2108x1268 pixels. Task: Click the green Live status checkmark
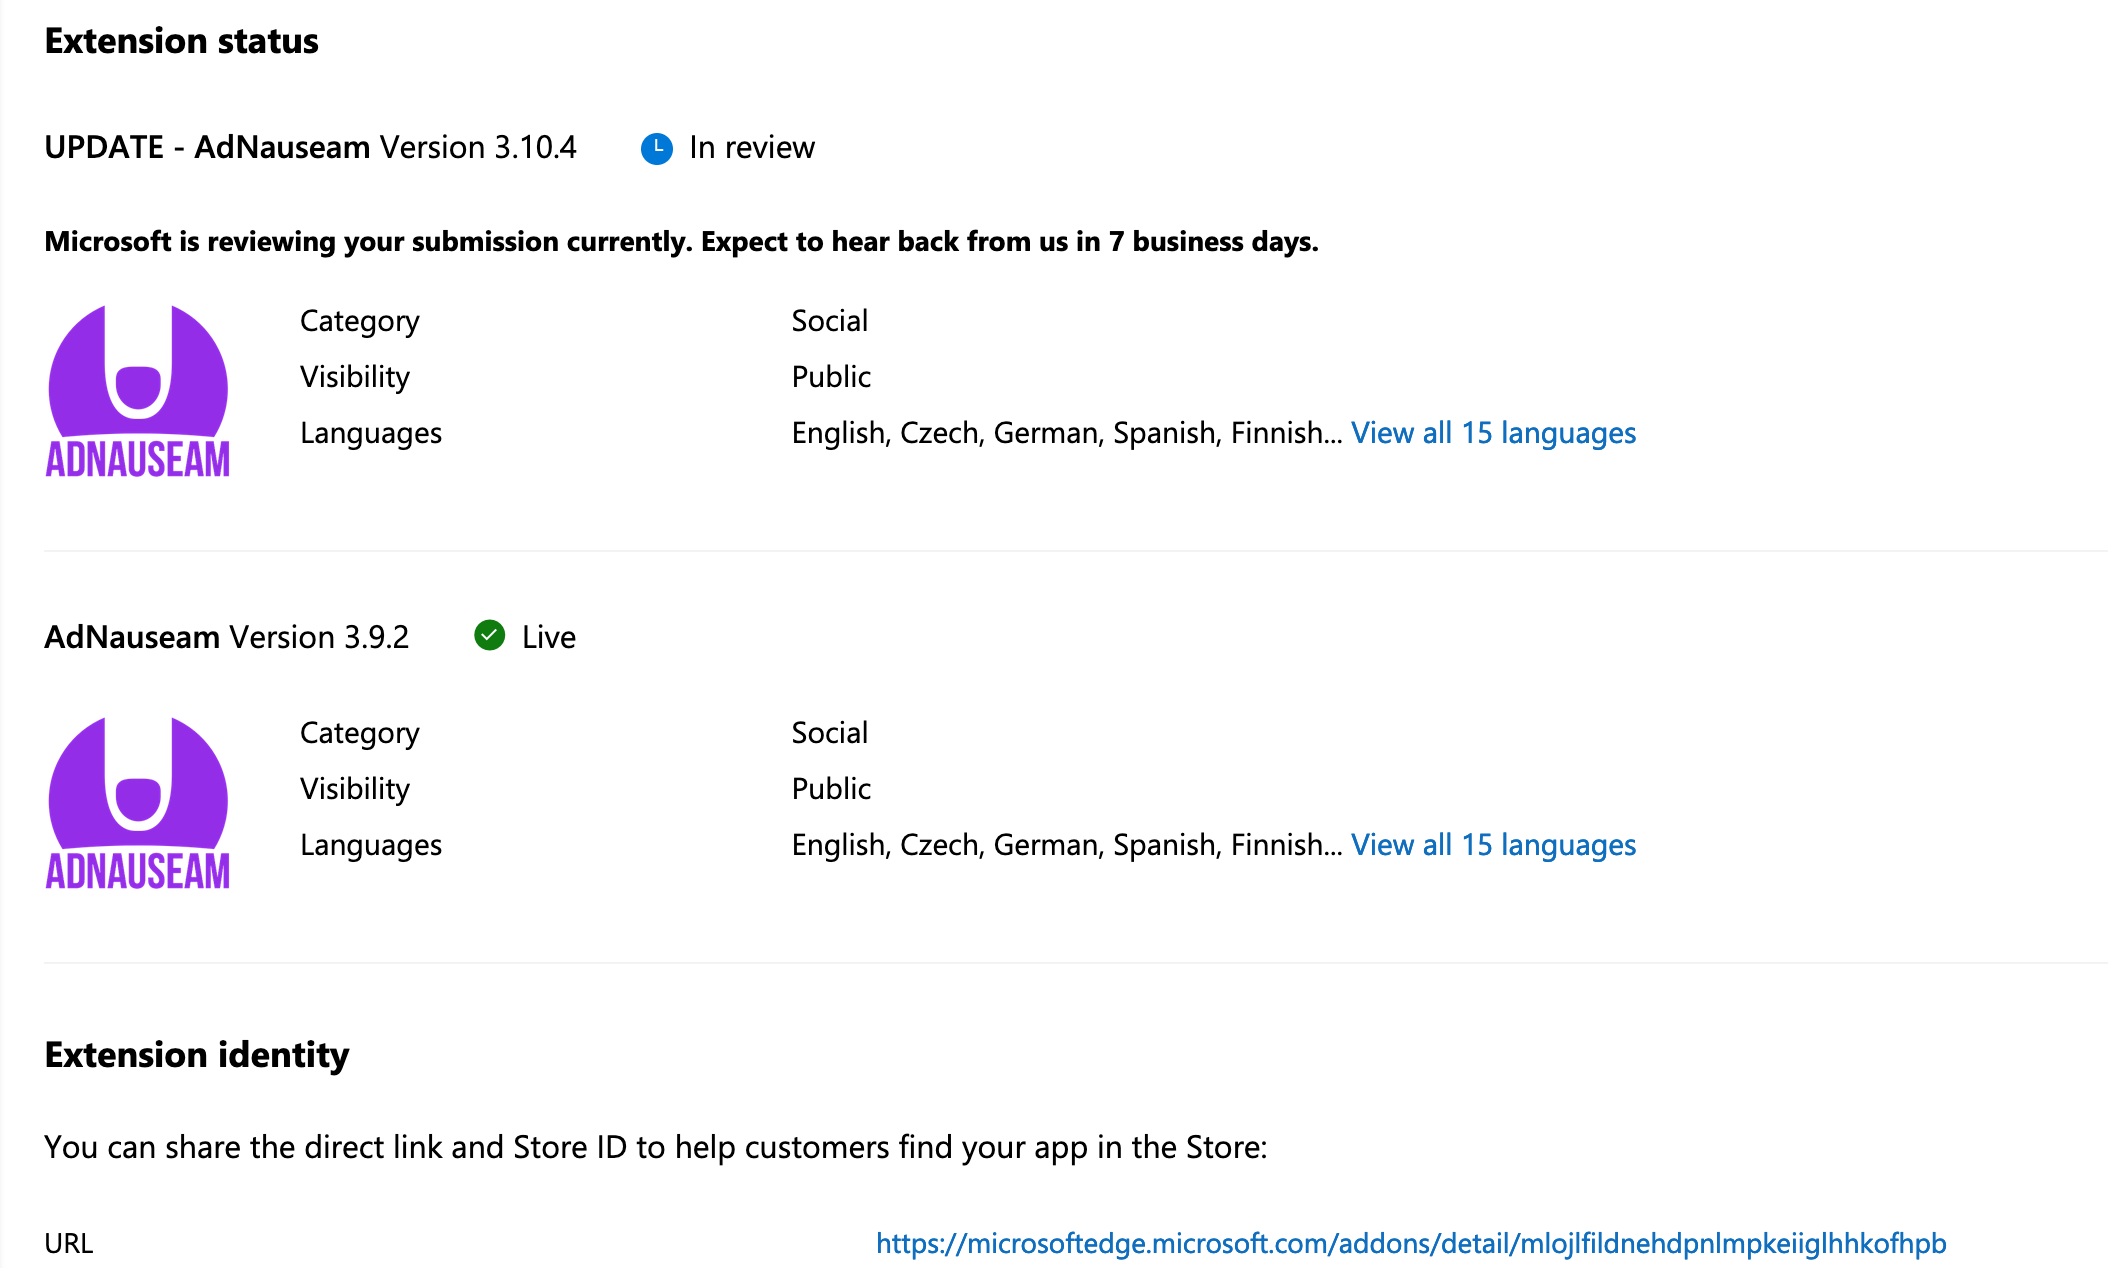click(490, 636)
